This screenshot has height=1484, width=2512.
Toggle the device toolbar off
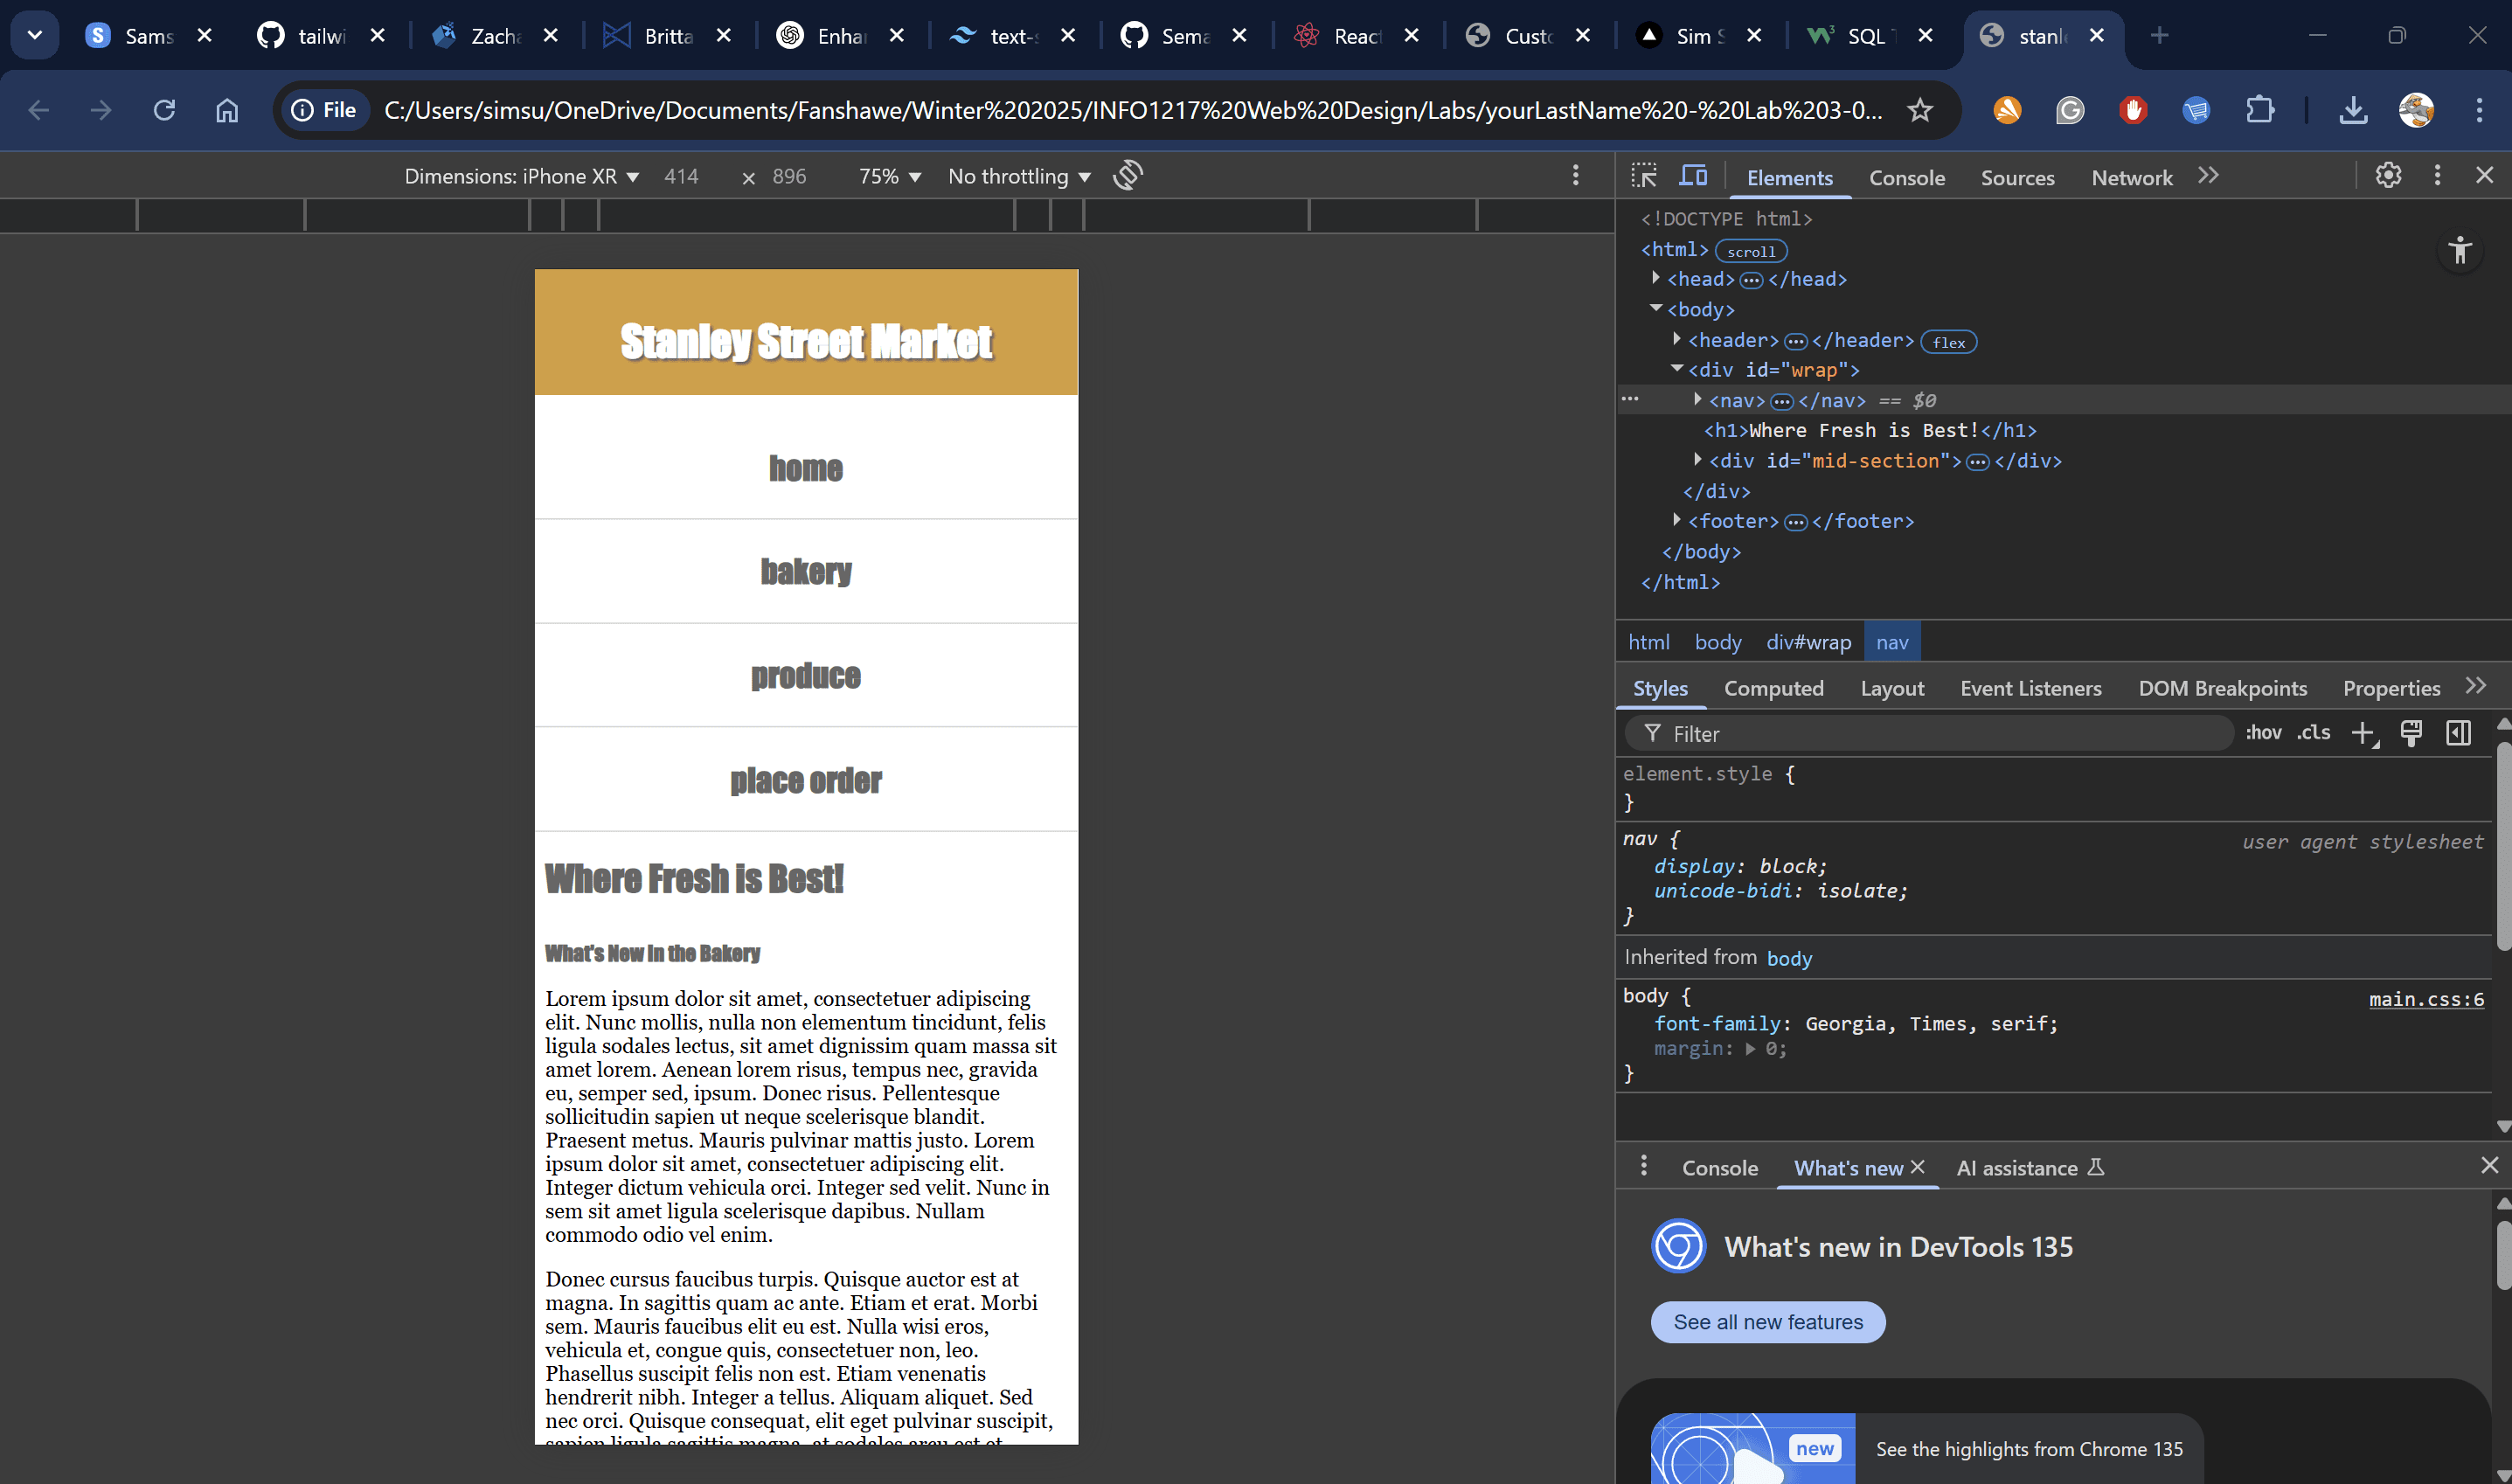pyautogui.click(x=1693, y=175)
